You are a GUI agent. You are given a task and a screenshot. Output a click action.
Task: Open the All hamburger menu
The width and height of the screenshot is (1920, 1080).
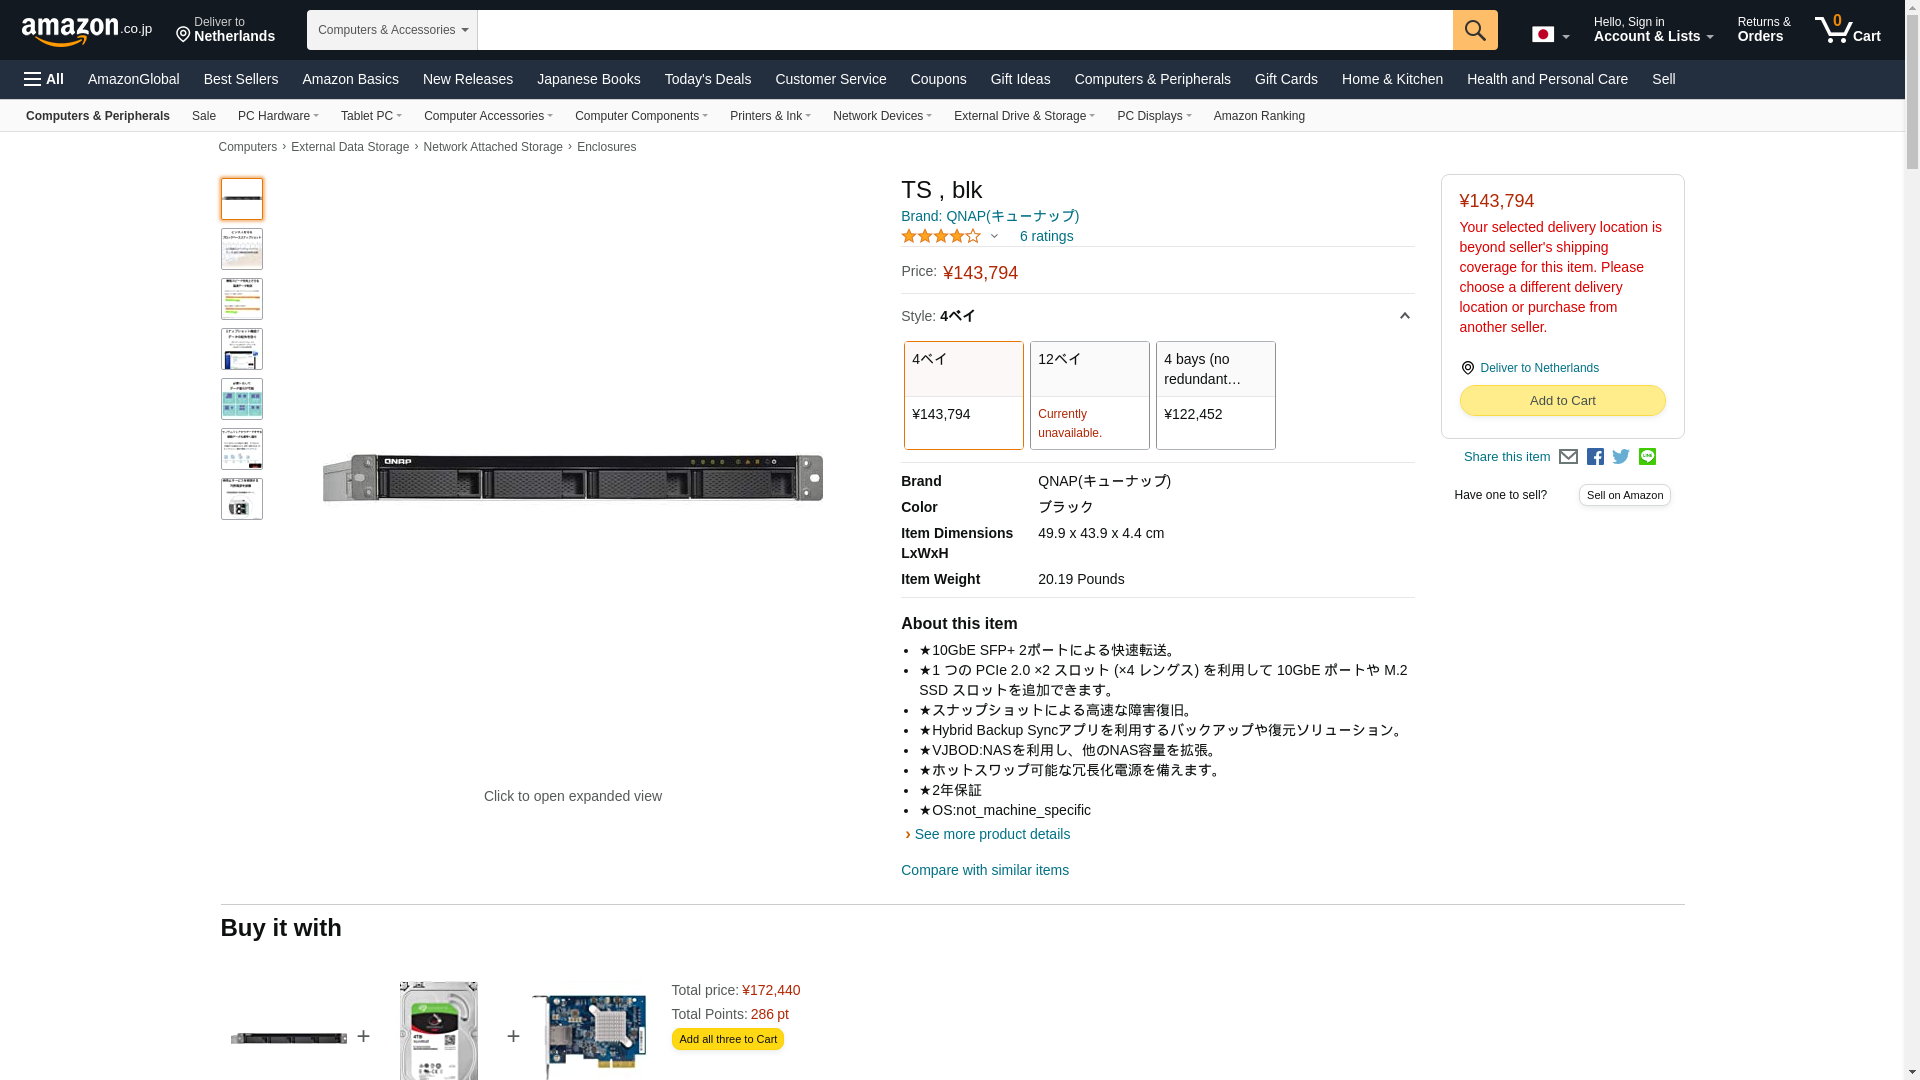[44, 79]
